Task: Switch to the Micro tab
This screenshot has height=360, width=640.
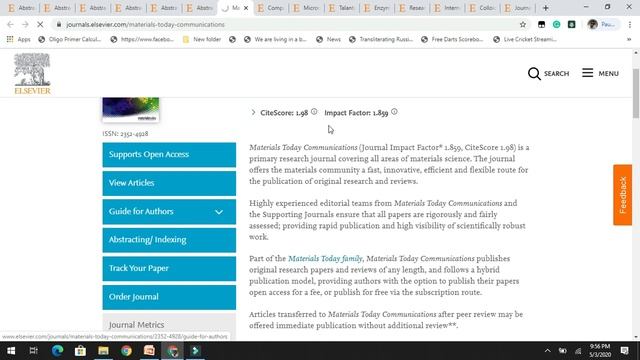Action: (x=306, y=8)
